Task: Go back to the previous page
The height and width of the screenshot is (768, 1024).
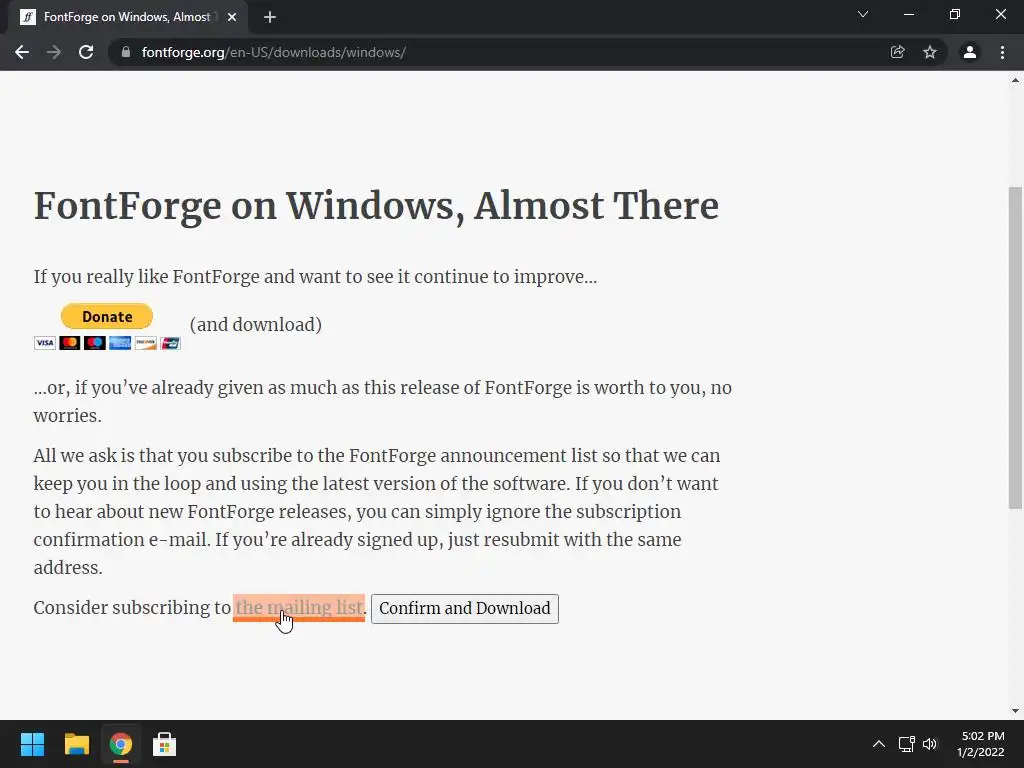Action: pyautogui.click(x=22, y=52)
